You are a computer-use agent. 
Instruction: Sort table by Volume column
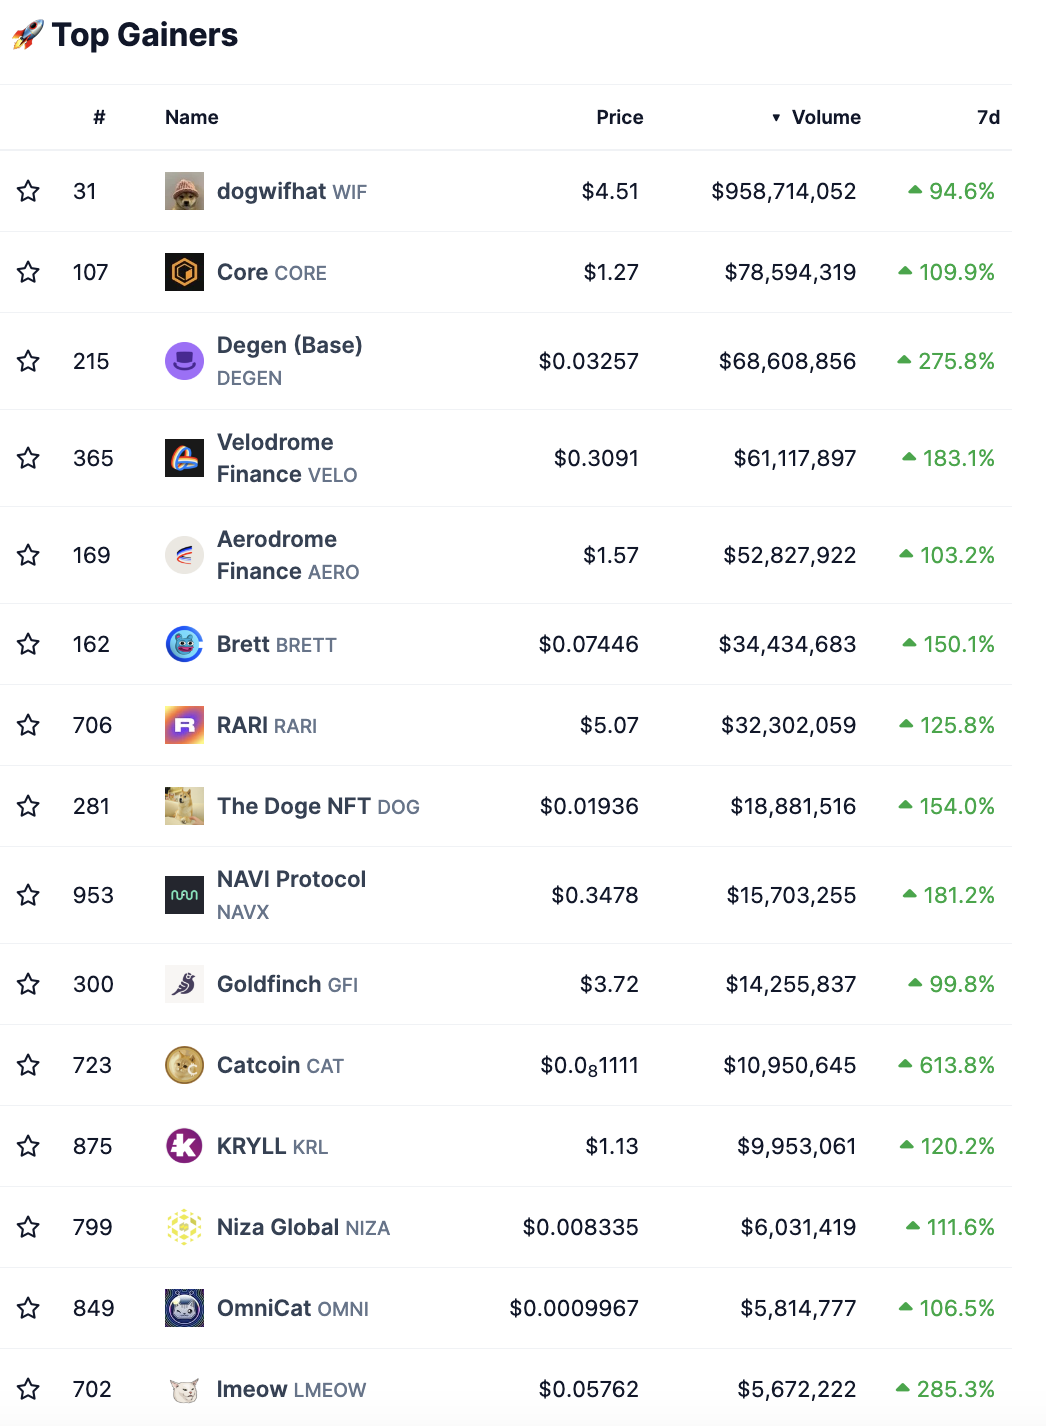click(x=825, y=117)
